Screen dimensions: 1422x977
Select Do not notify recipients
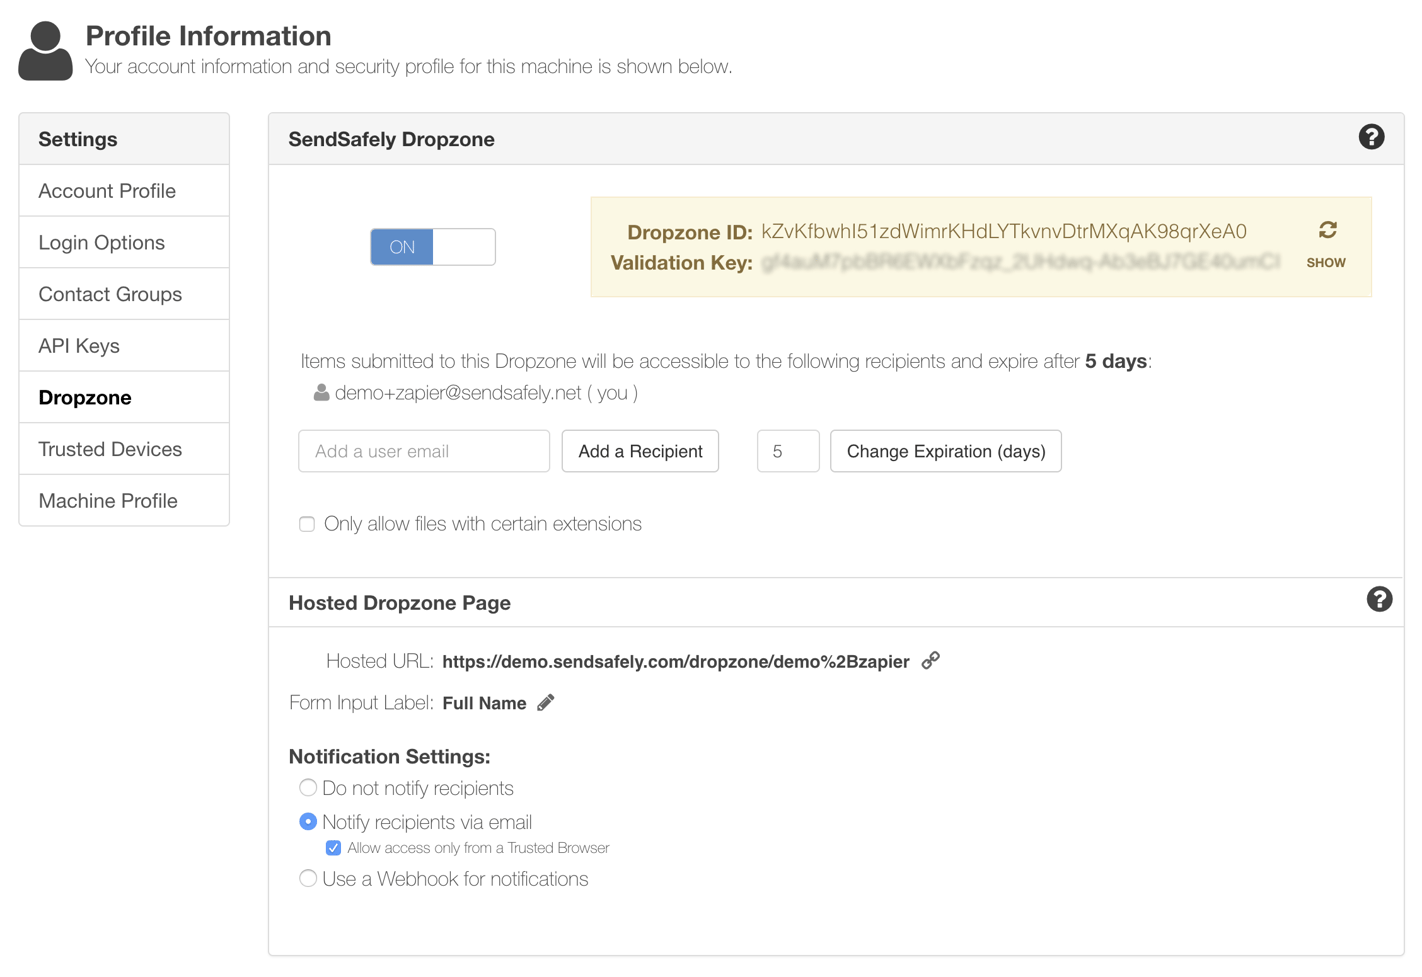pos(308,788)
